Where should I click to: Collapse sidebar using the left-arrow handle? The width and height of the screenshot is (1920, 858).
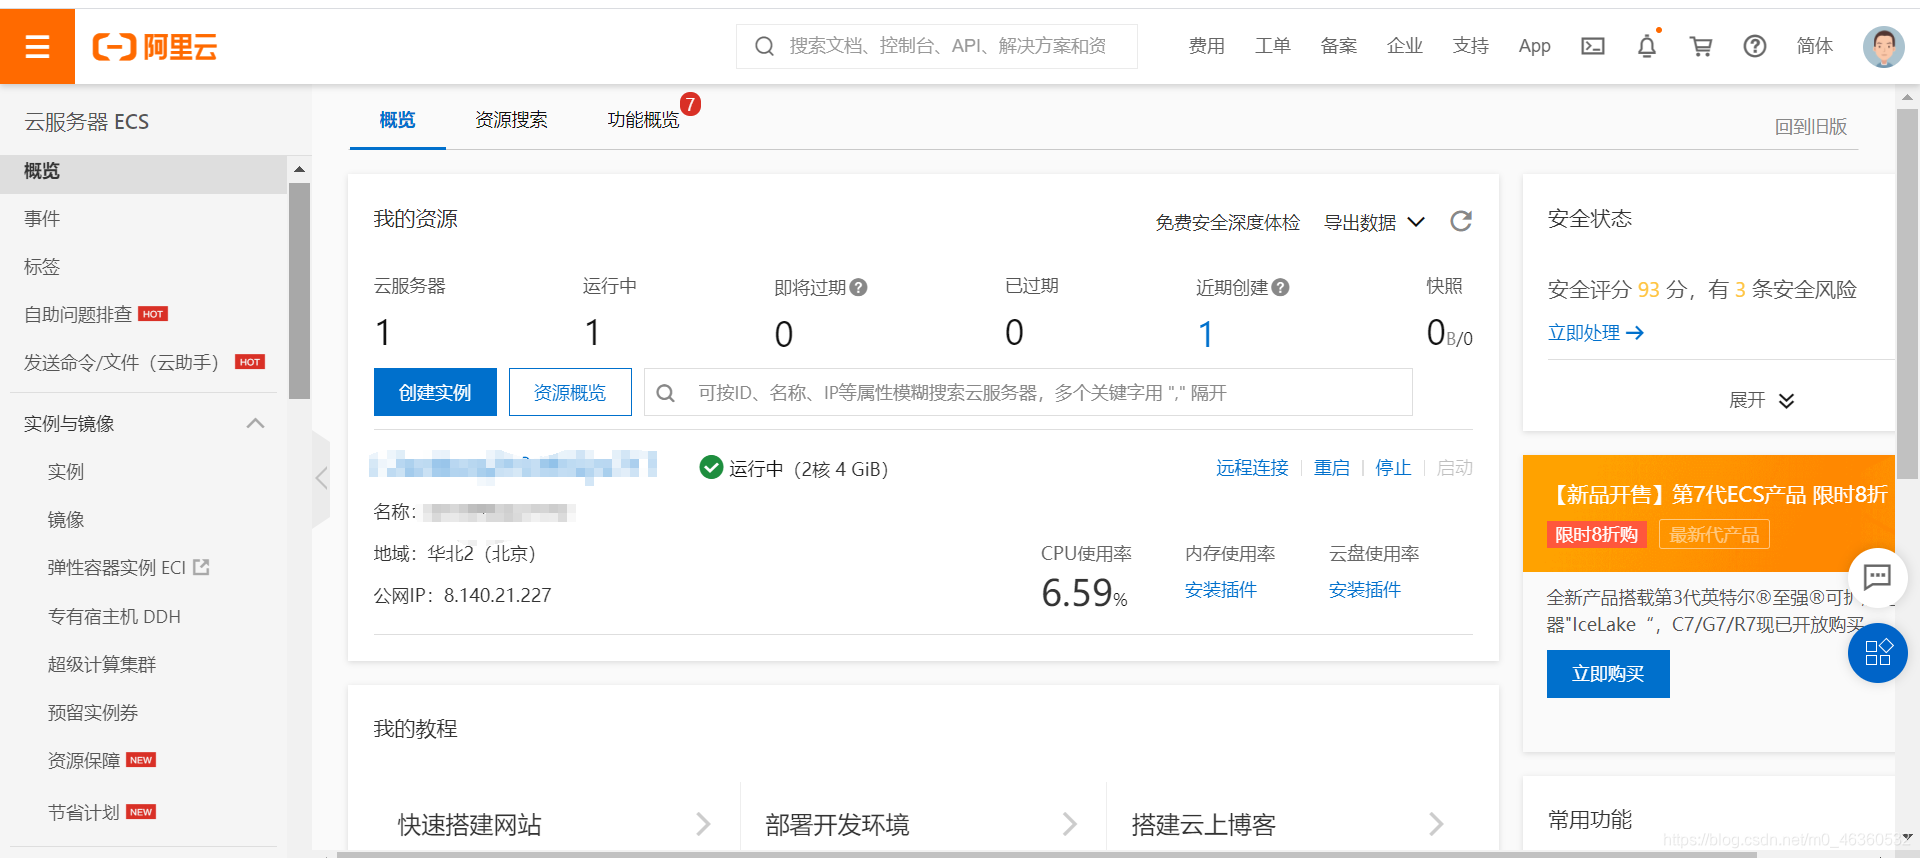click(321, 478)
